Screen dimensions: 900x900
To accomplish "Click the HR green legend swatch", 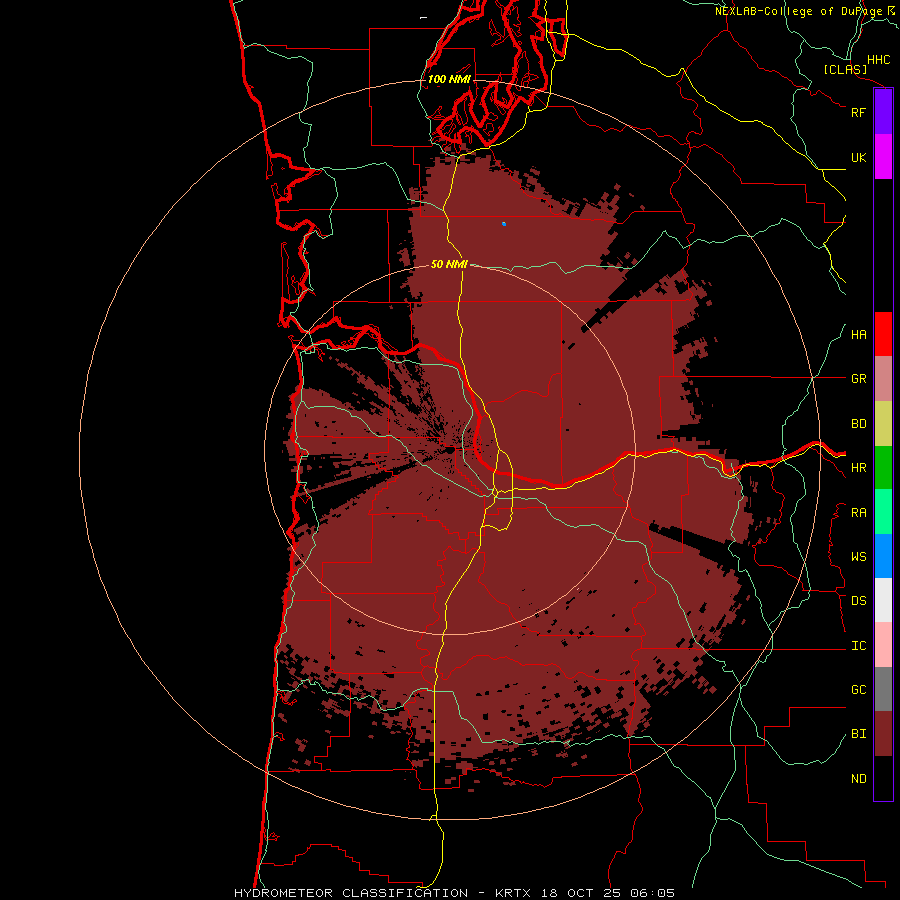I will (883, 468).
